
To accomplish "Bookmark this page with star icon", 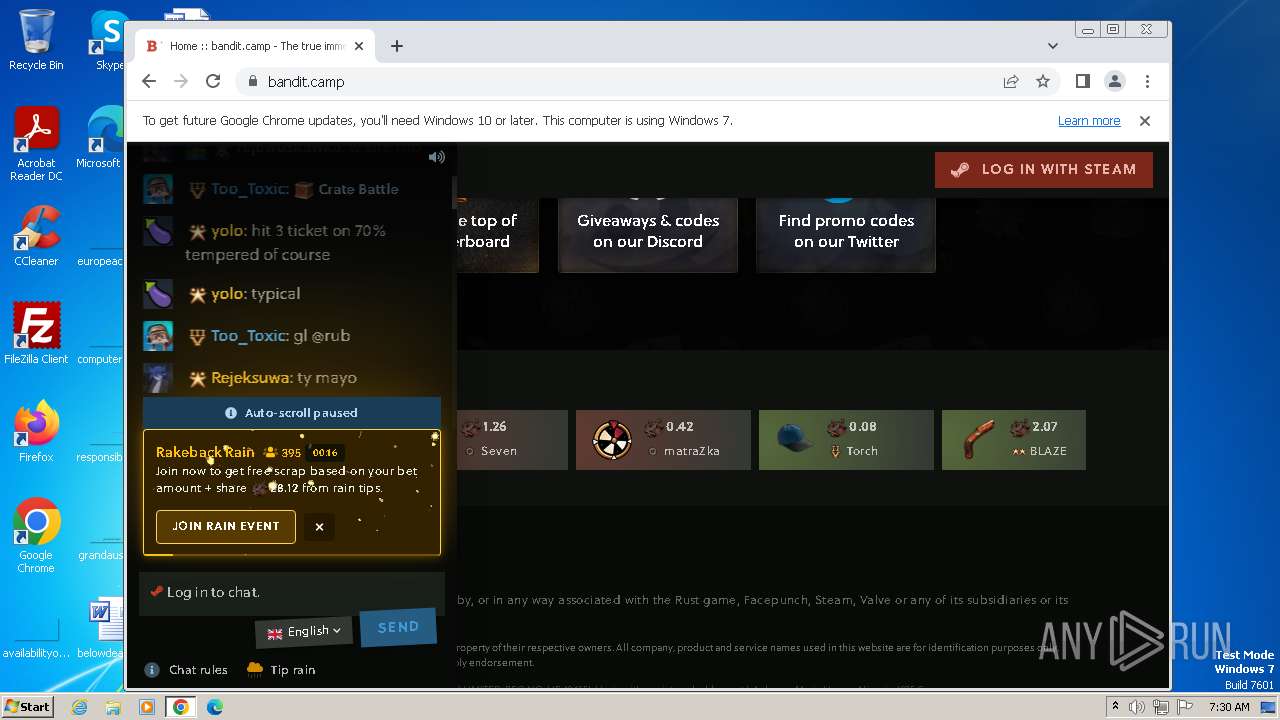I will [x=1043, y=82].
